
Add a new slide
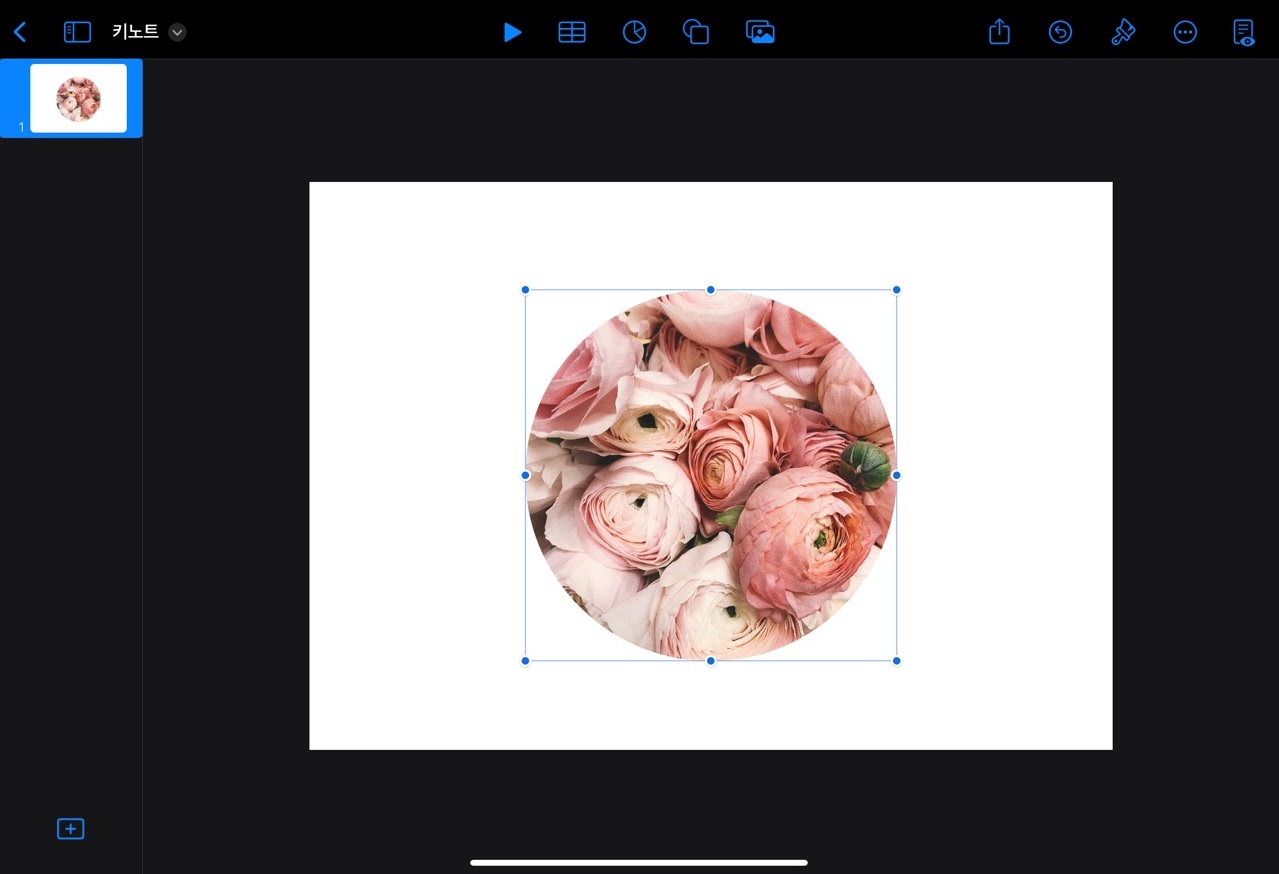click(x=70, y=828)
